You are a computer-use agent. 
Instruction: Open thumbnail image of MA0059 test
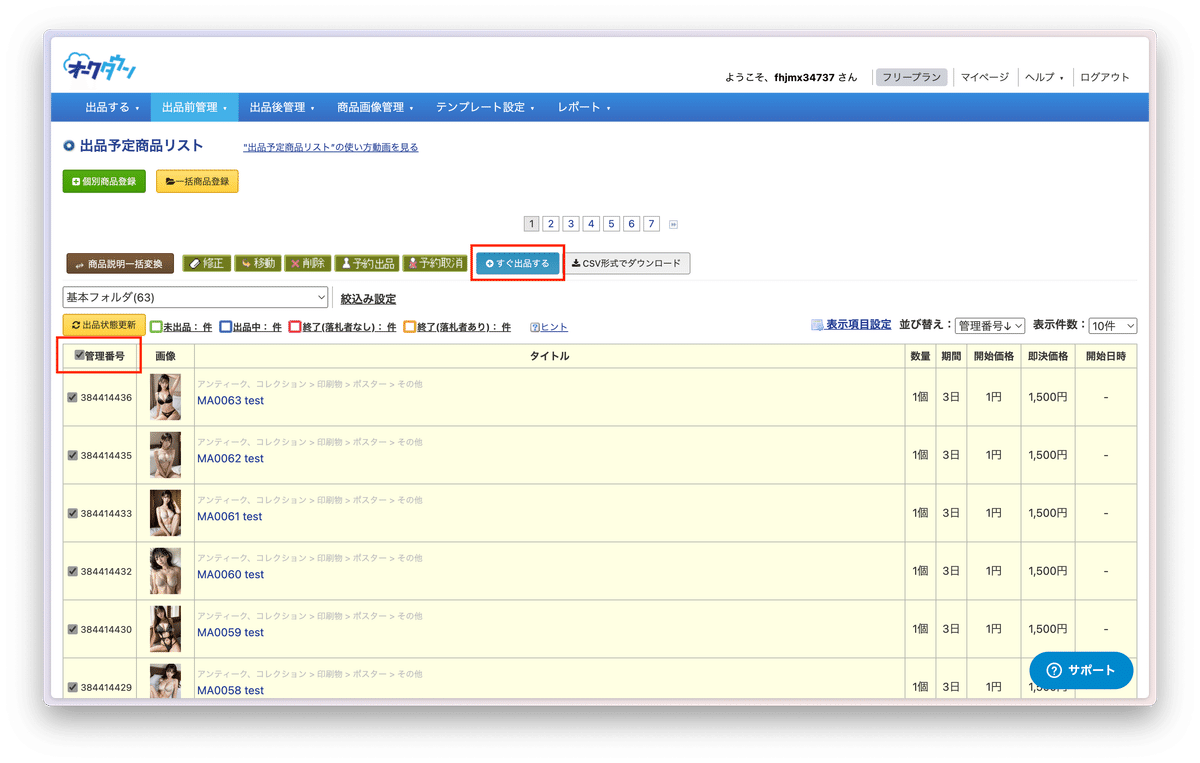coord(165,629)
